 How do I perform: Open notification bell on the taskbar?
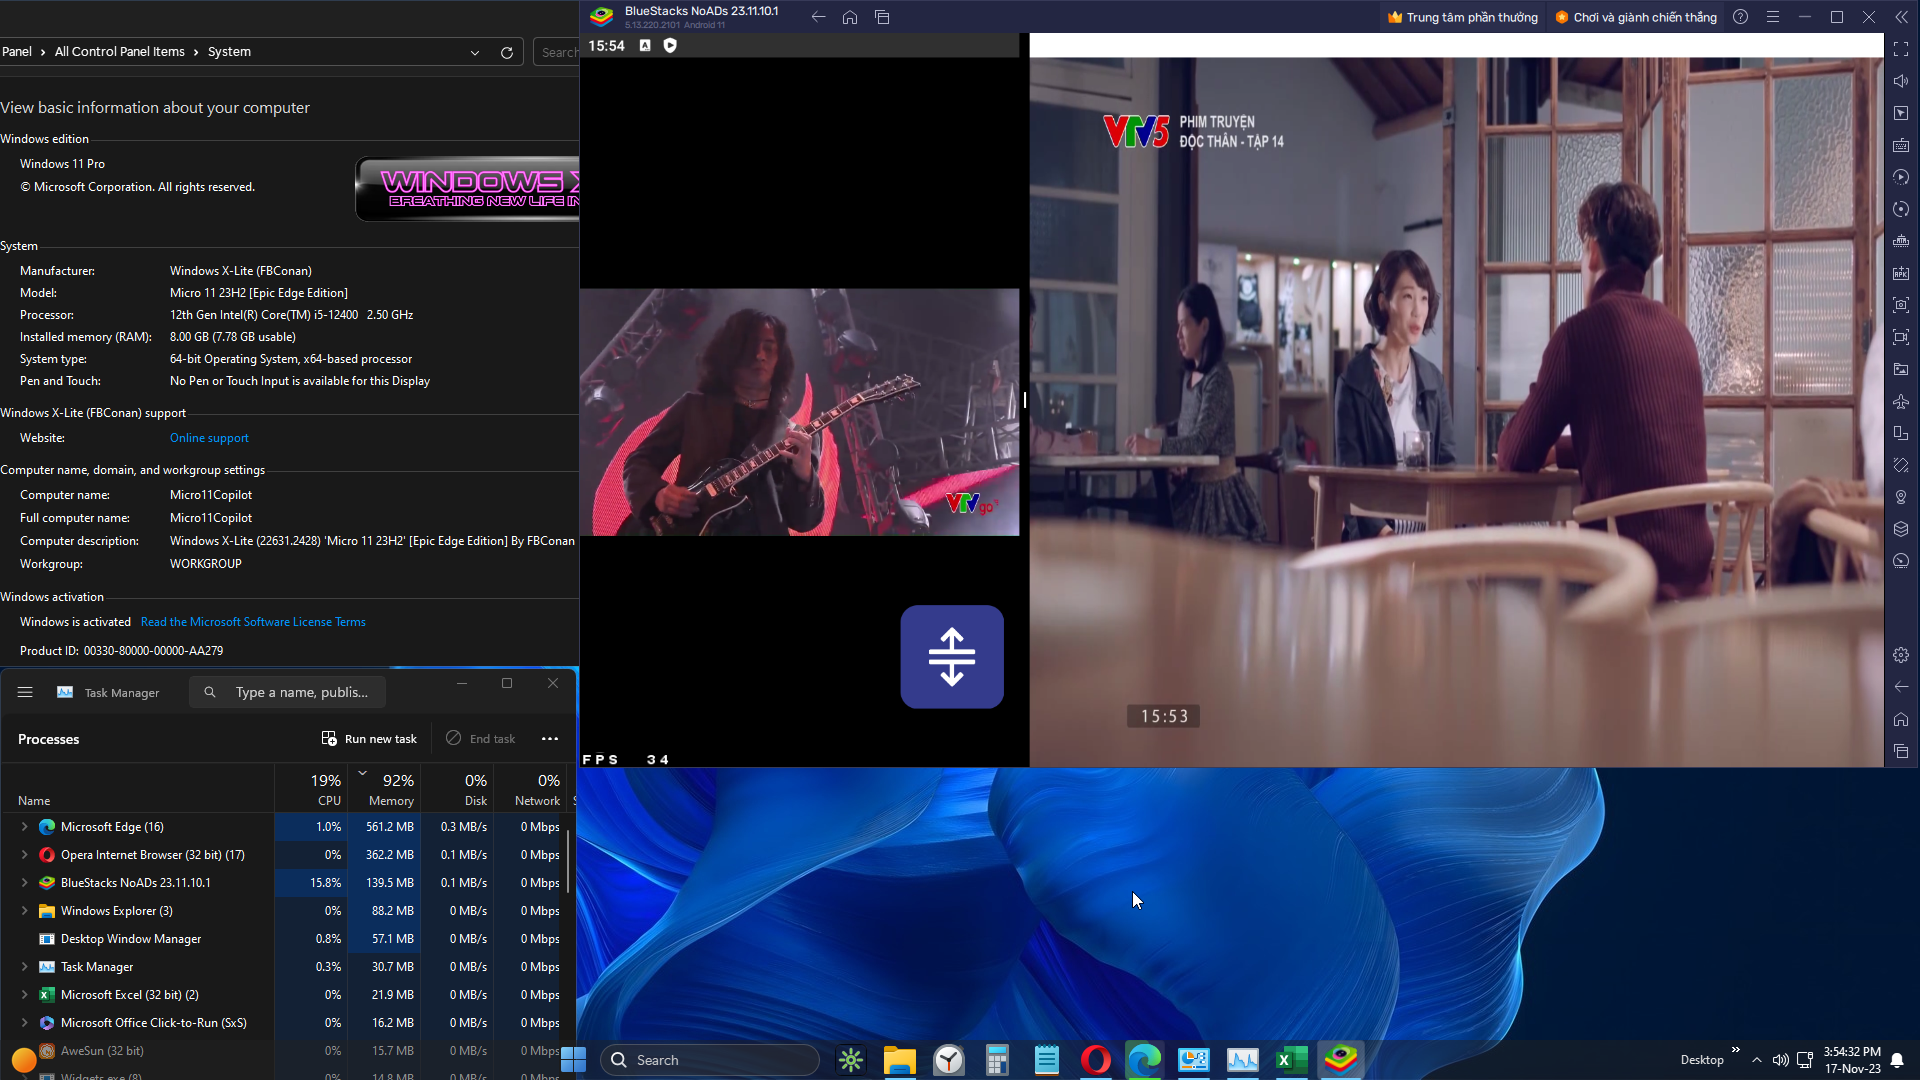(1897, 1060)
